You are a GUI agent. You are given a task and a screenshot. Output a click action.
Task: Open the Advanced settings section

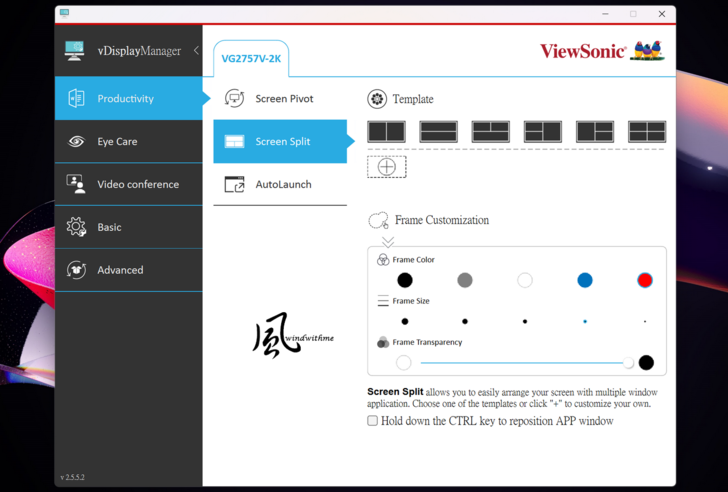(129, 270)
